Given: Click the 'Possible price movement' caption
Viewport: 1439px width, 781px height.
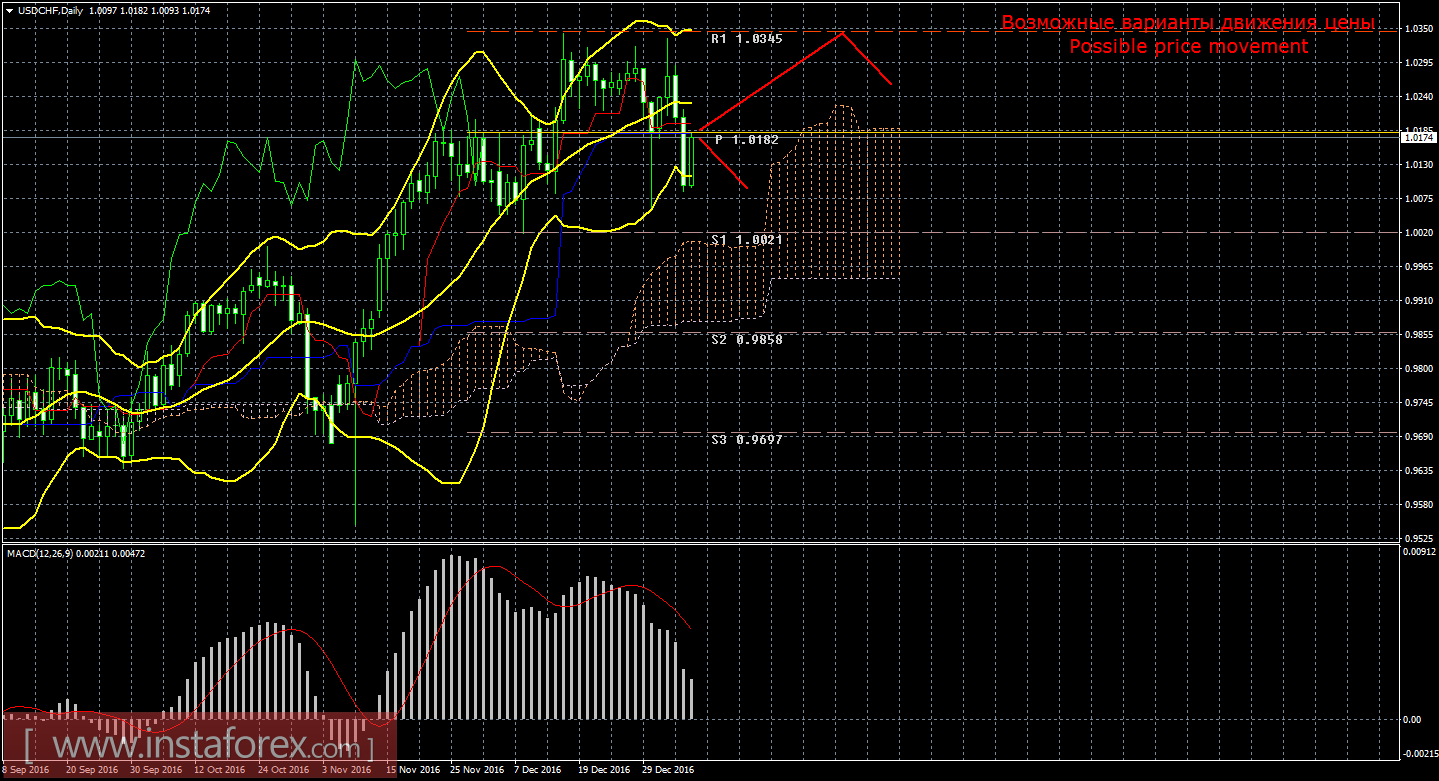Looking at the screenshot, I should click(1188, 47).
